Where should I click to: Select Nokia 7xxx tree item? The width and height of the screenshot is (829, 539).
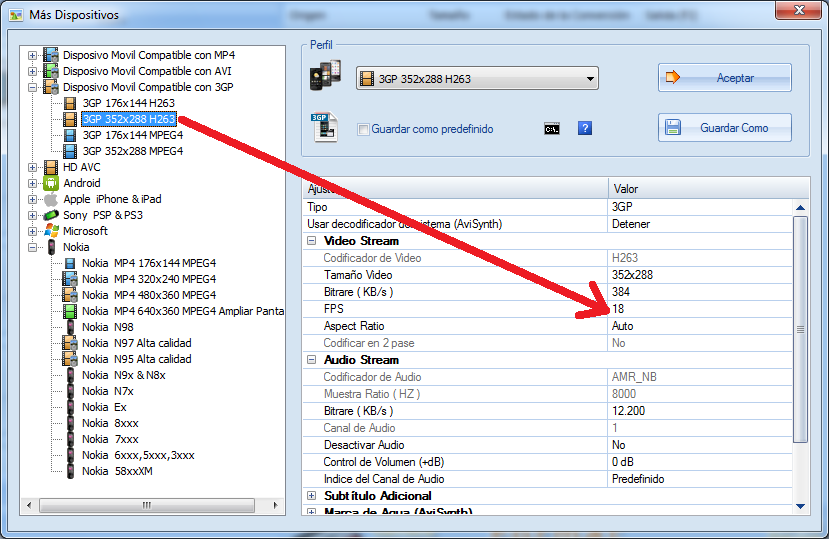pos(110,439)
